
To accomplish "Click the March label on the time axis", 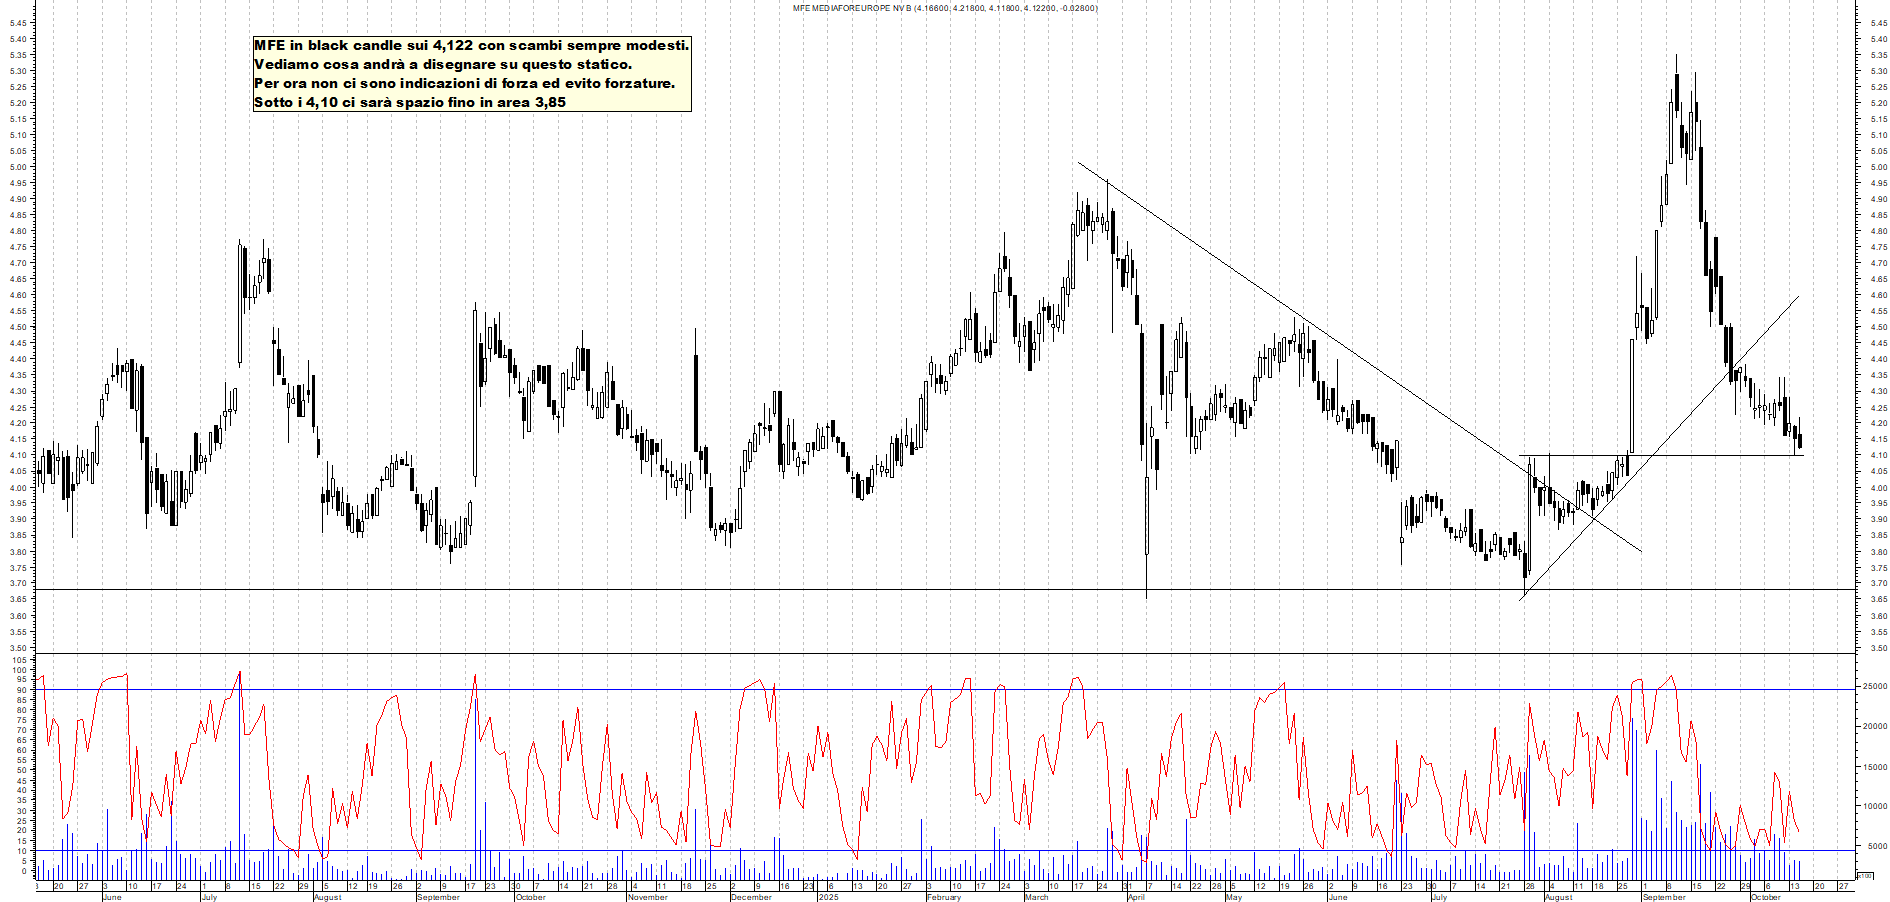I will 1036,897.
